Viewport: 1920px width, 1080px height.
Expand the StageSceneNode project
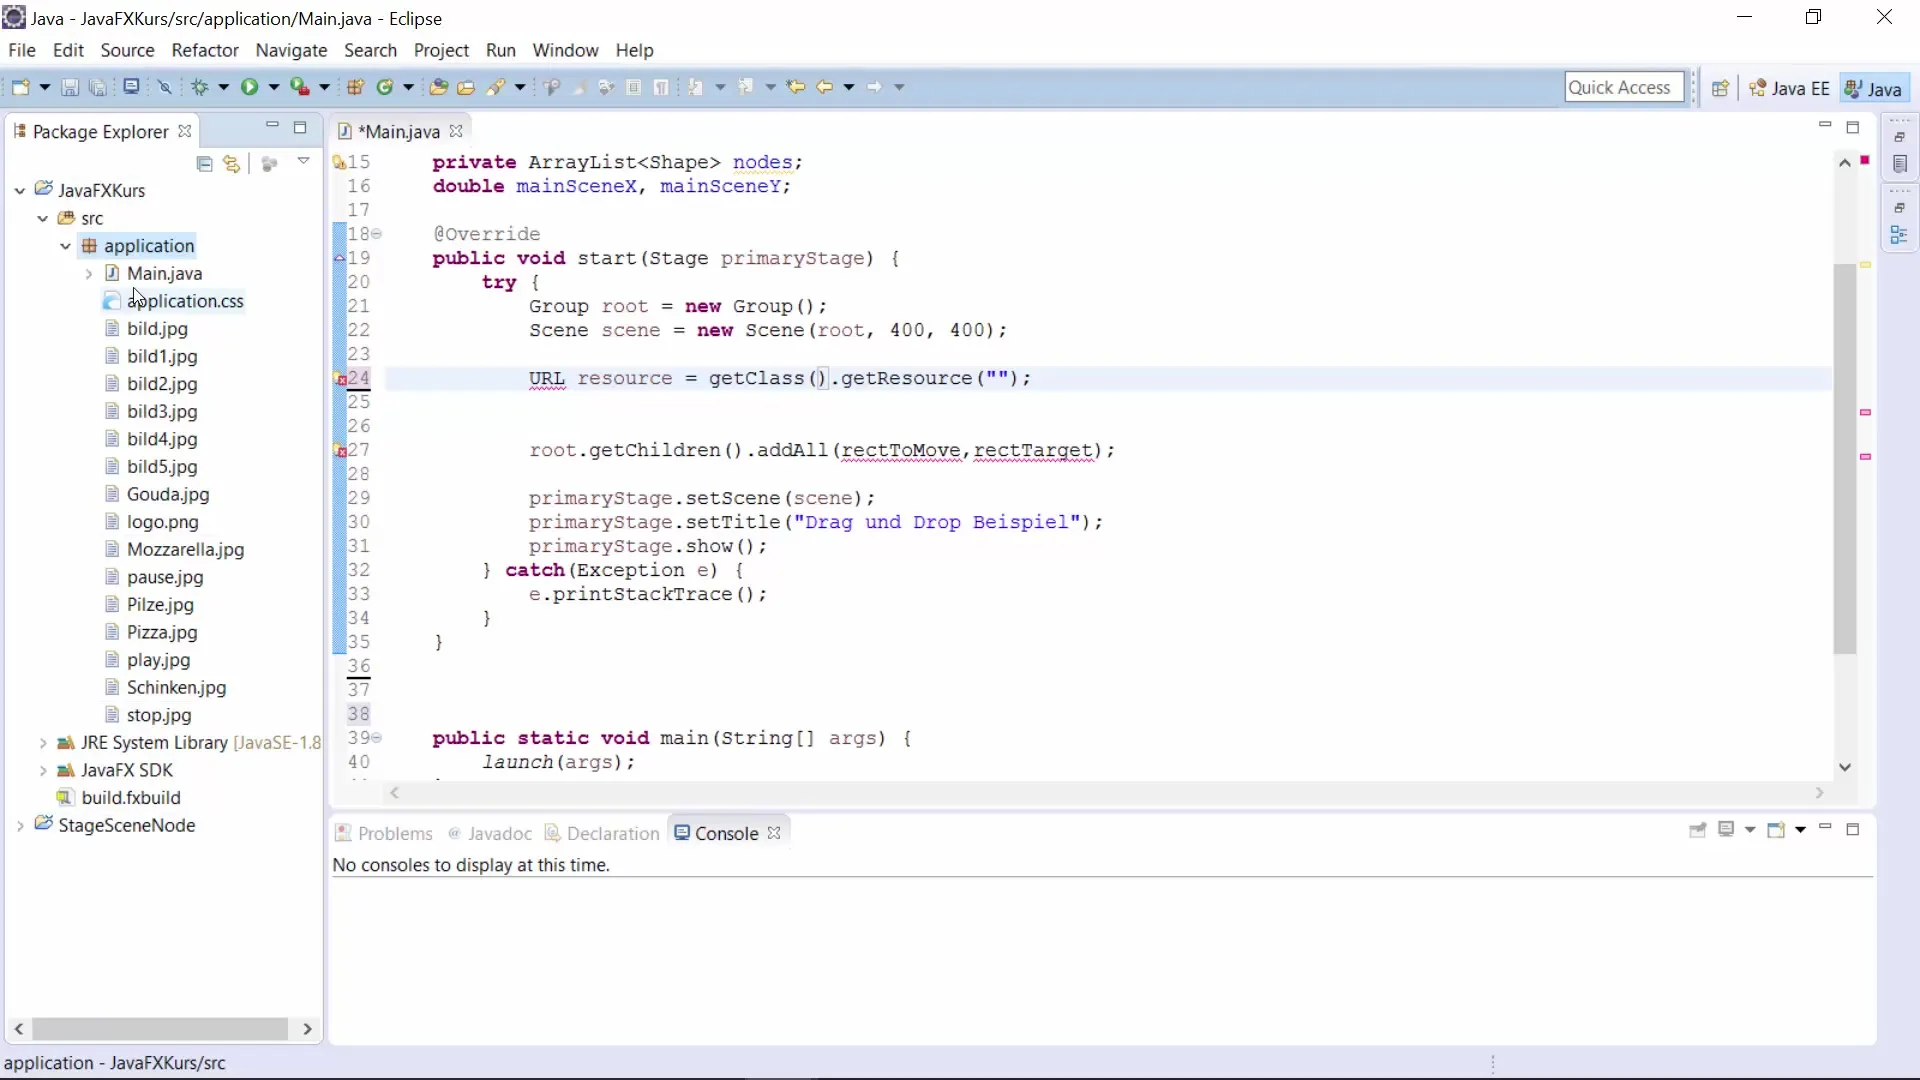[20, 826]
